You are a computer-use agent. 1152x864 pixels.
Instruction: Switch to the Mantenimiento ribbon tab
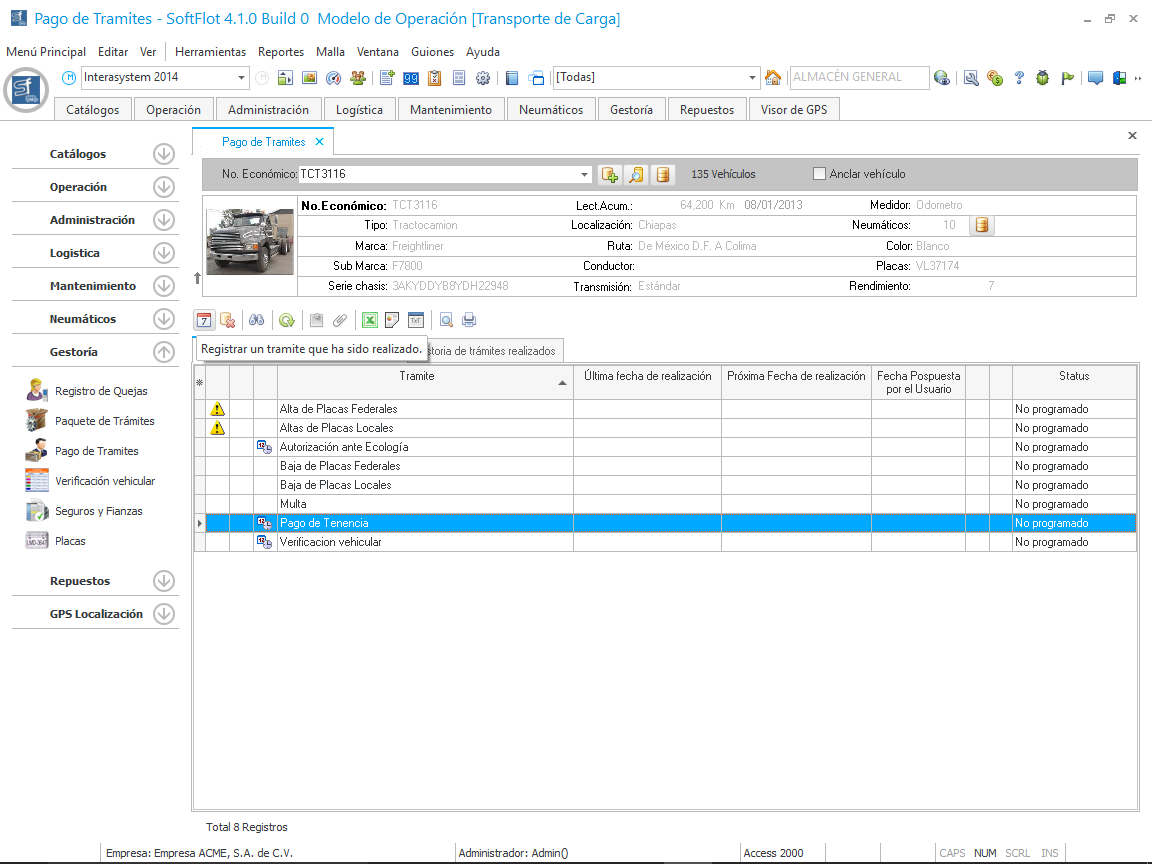point(450,110)
